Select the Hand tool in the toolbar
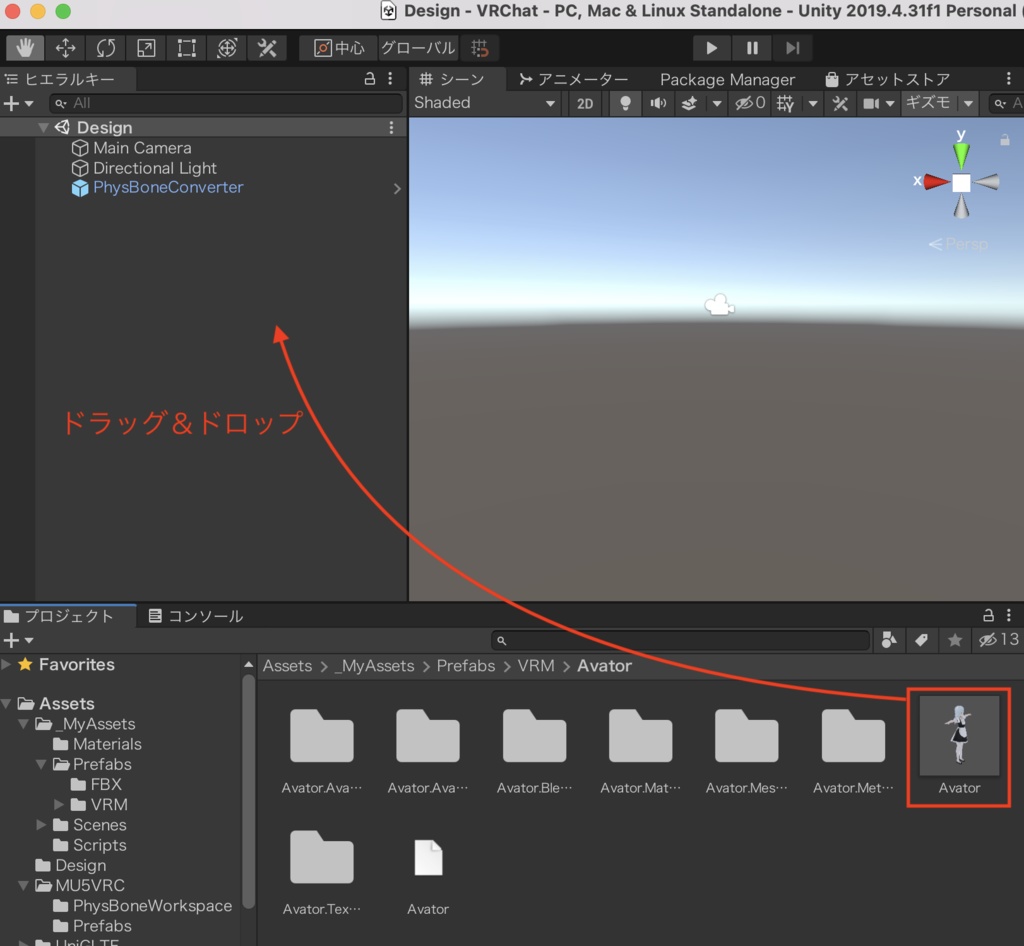 24,47
